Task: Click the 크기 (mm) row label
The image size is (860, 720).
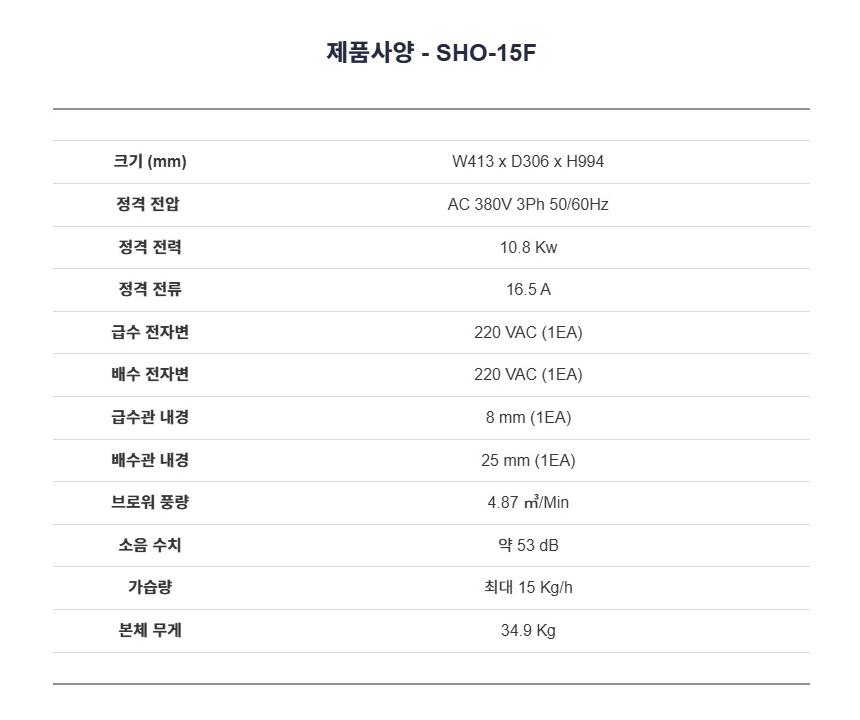Action: [x=150, y=162]
